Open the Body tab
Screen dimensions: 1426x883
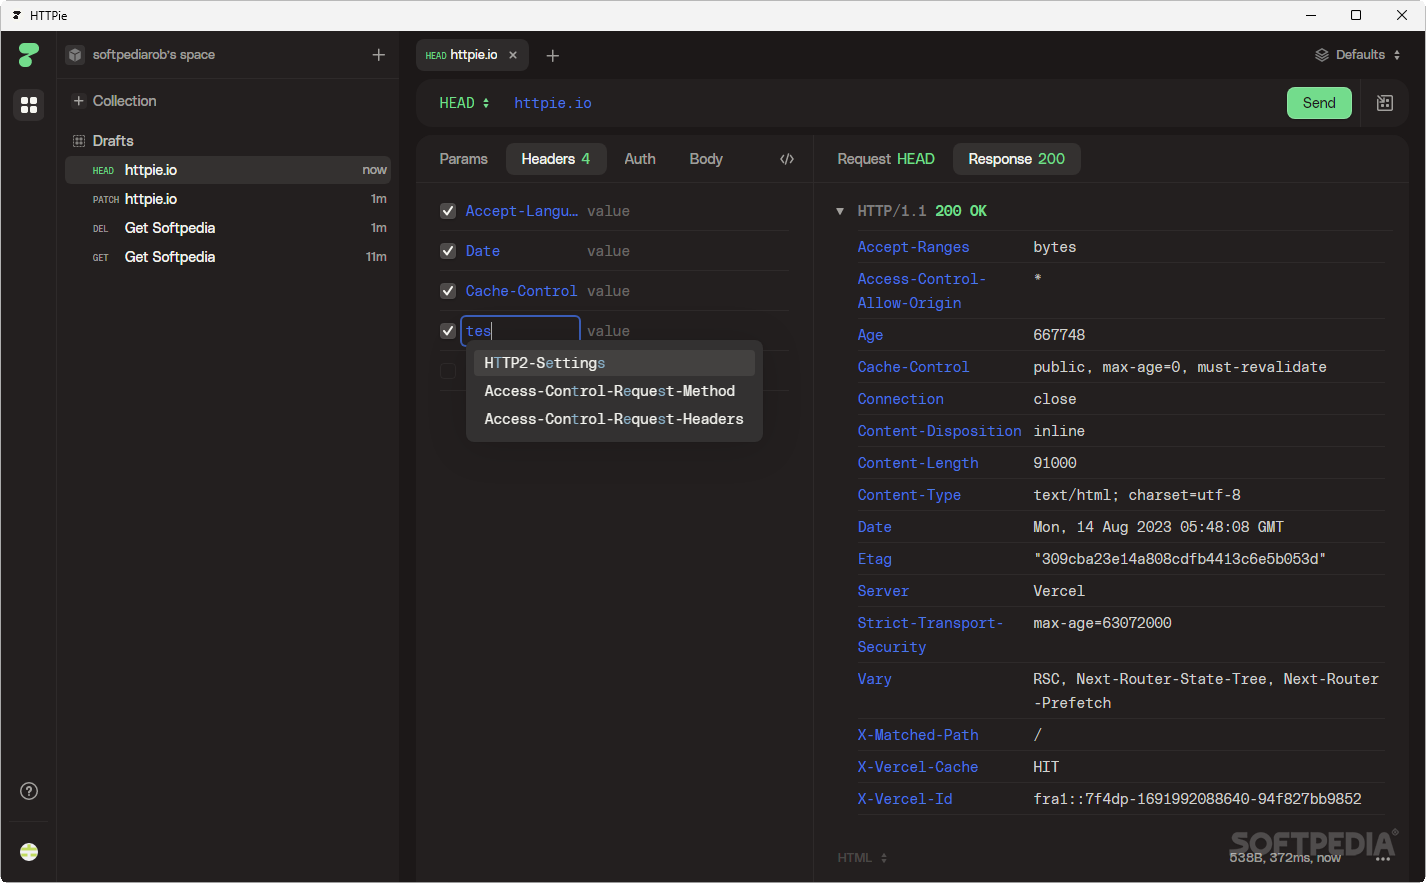pos(706,159)
